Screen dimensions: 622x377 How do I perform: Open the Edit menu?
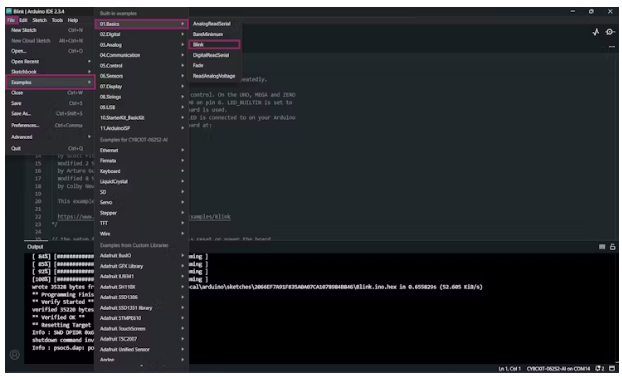click(x=23, y=20)
